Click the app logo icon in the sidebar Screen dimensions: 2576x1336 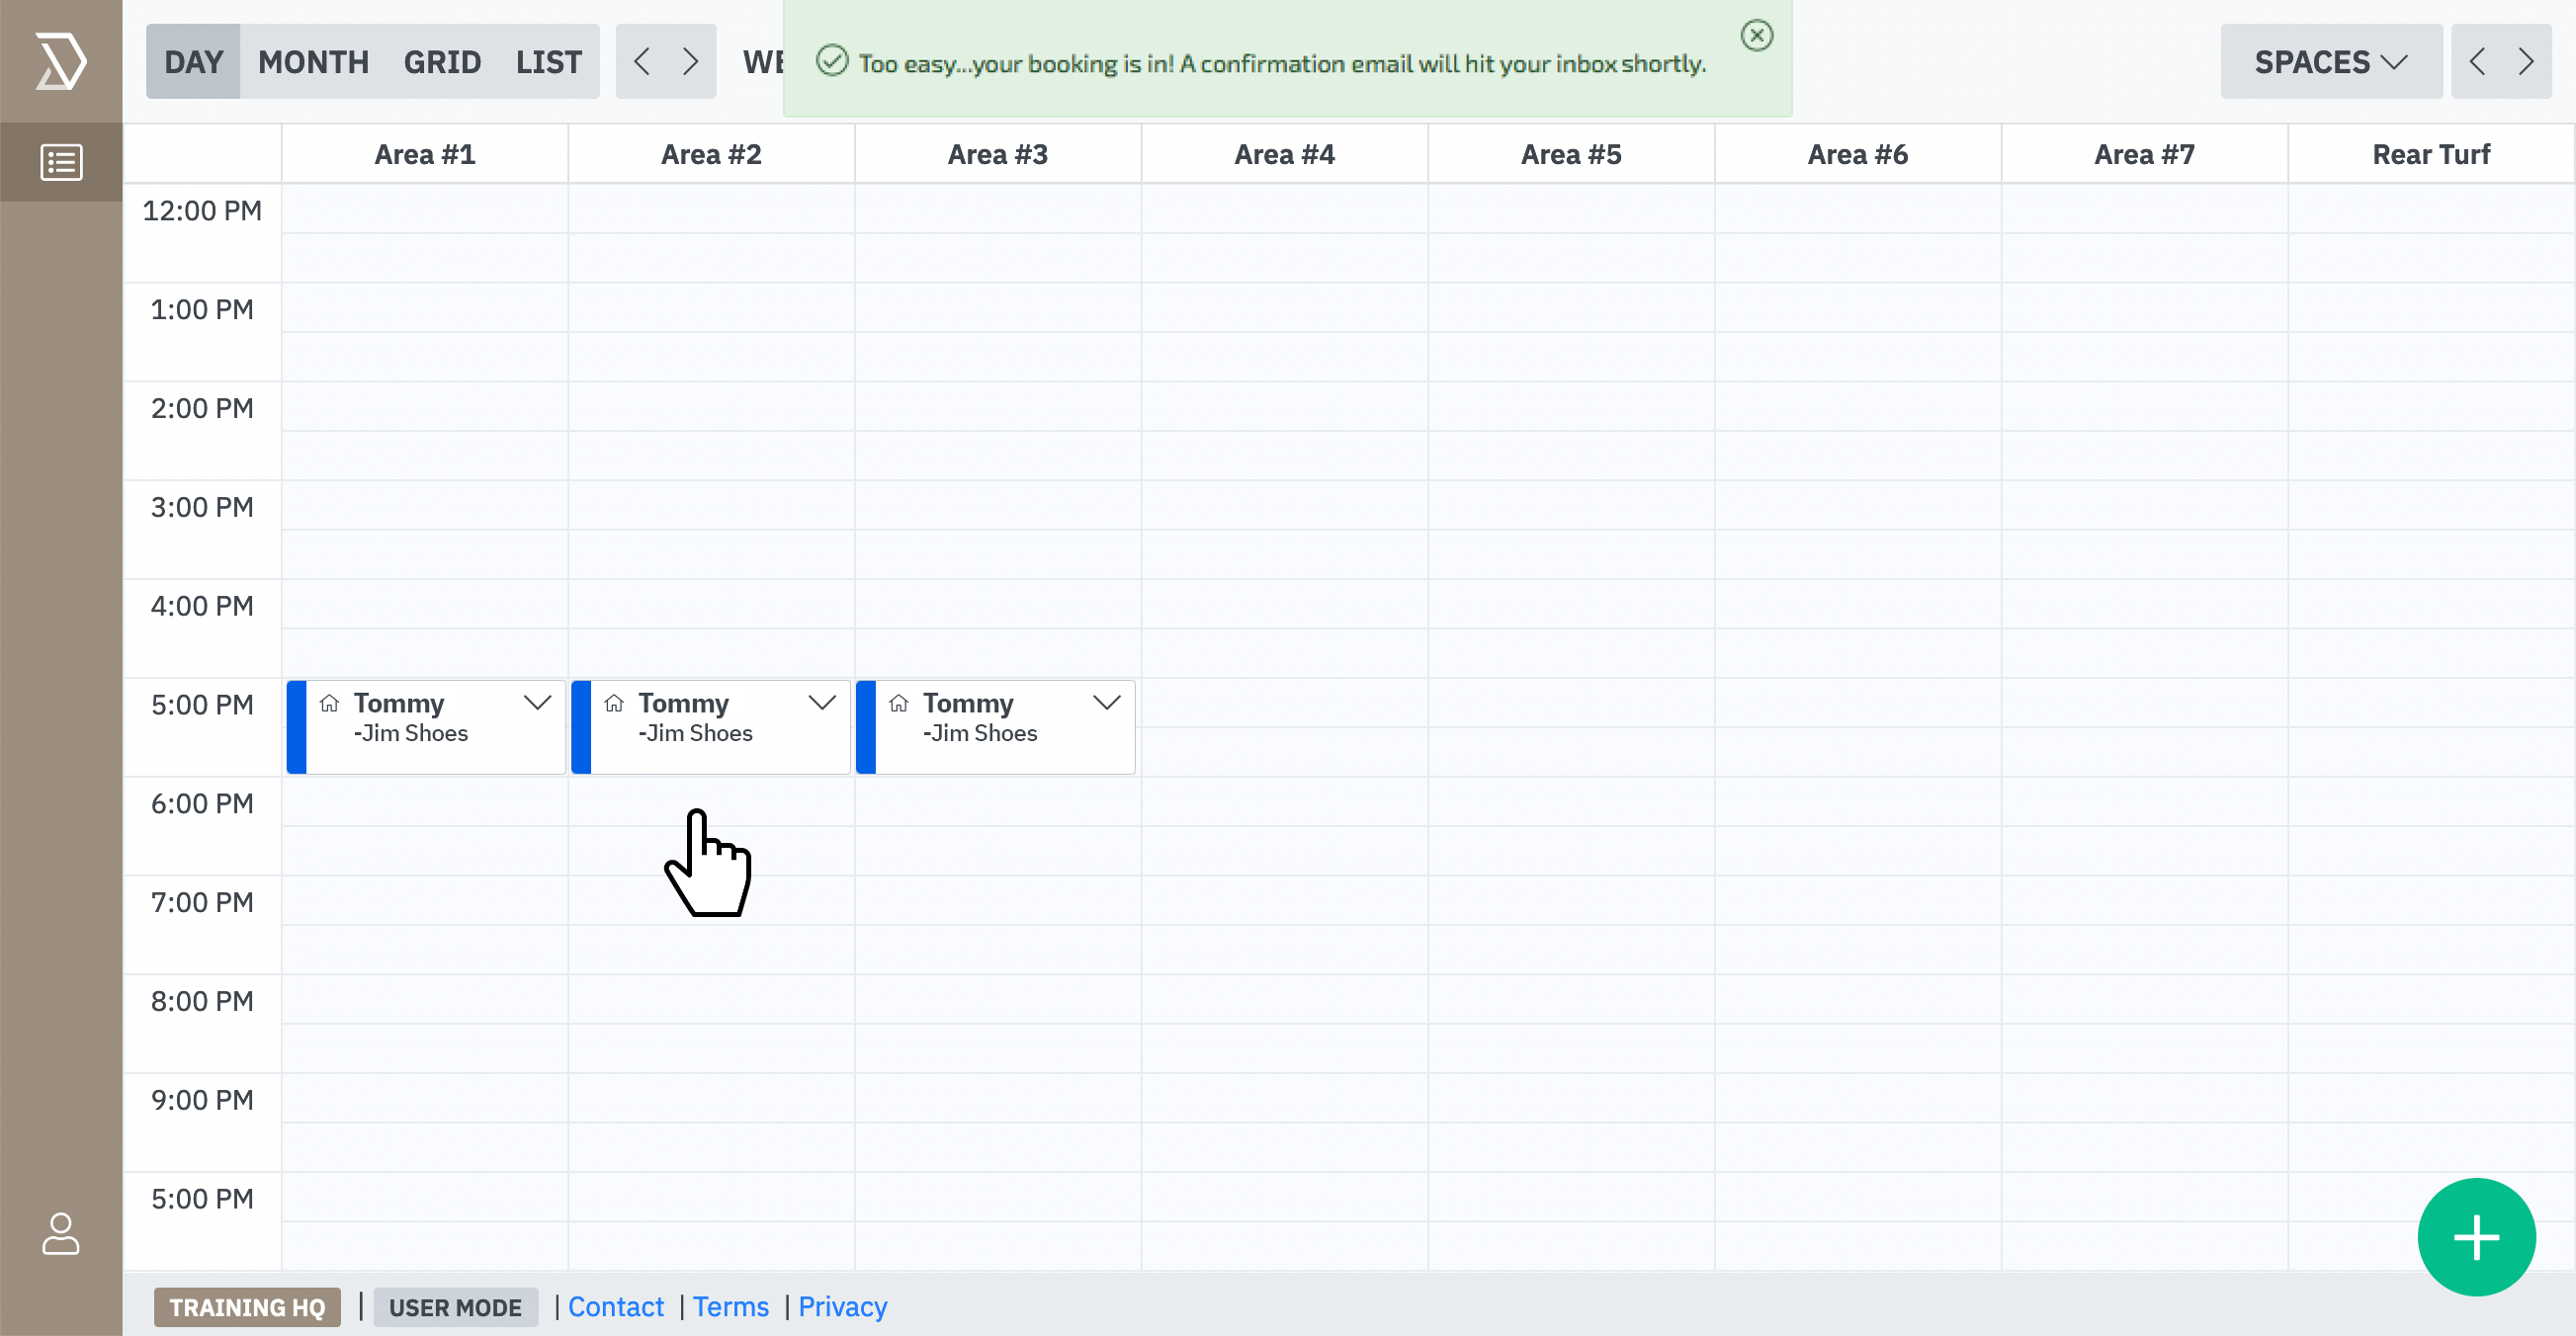point(61,61)
